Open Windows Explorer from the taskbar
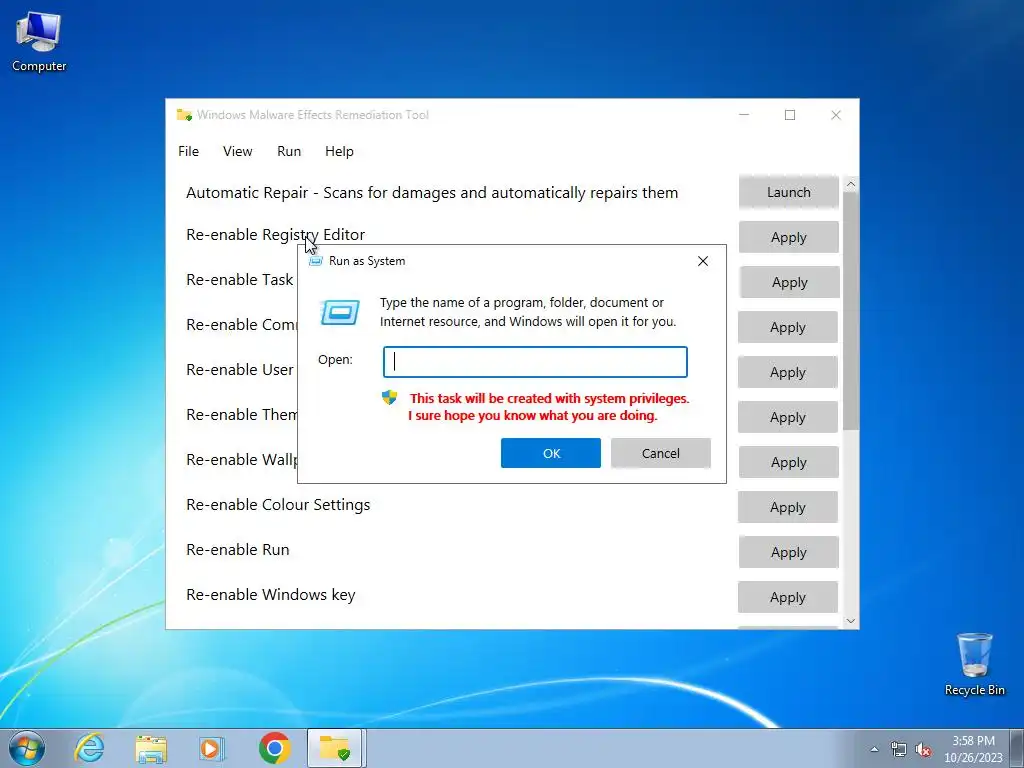This screenshot has width=1024, height=768. (x=151, y=748)
